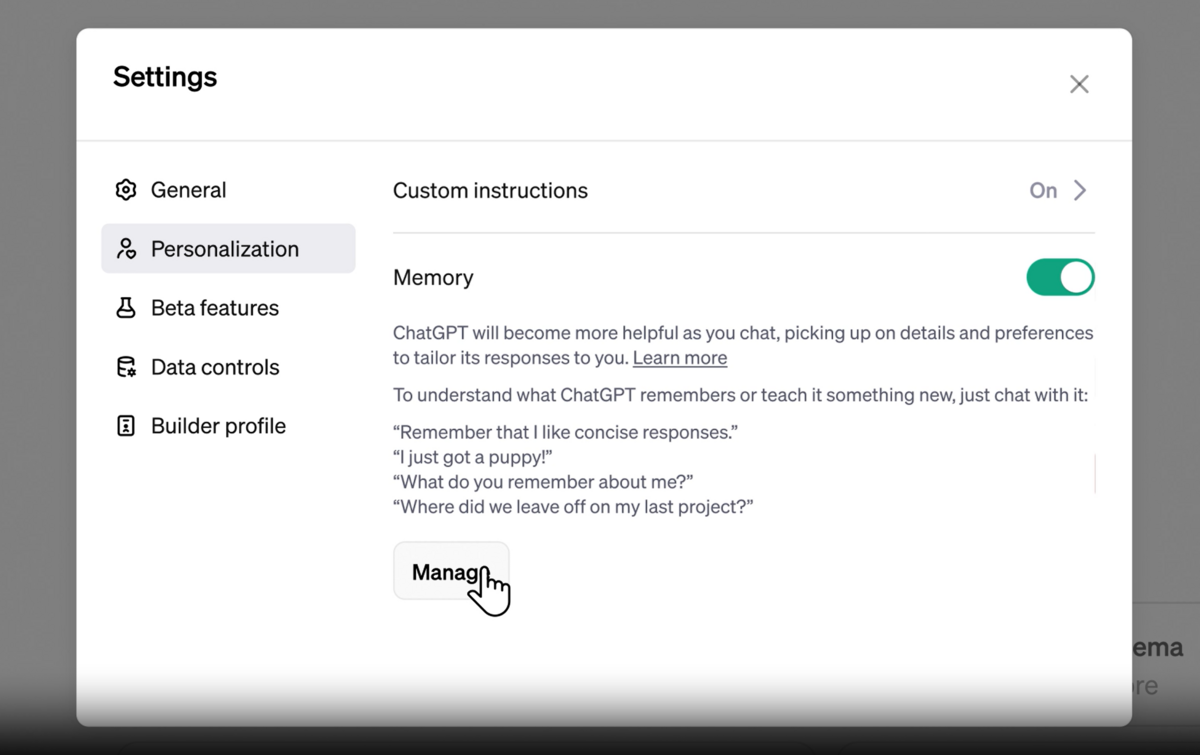
Task: Expand Custom instructions using the chevron arrow
Action: pos(1080,190)
